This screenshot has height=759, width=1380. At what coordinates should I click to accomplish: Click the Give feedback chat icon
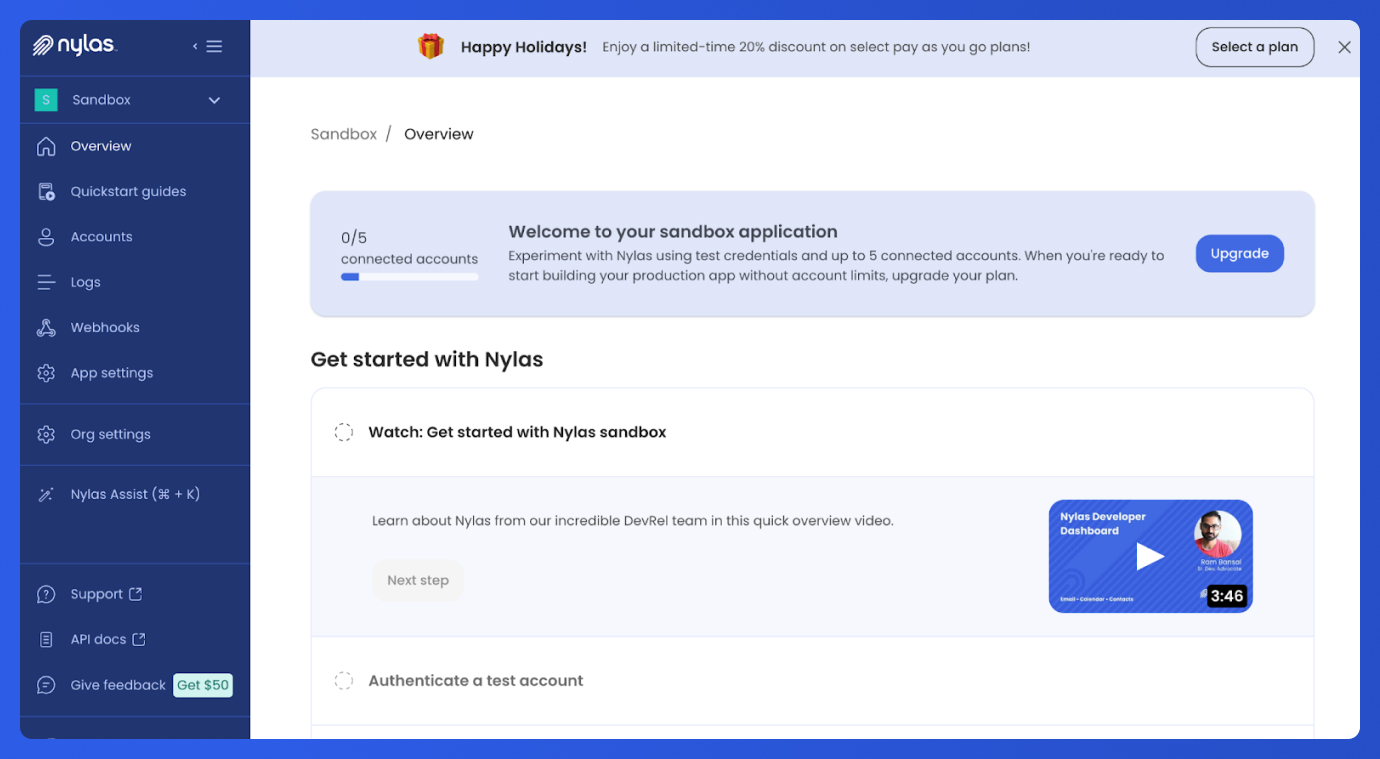click(46, 685)
